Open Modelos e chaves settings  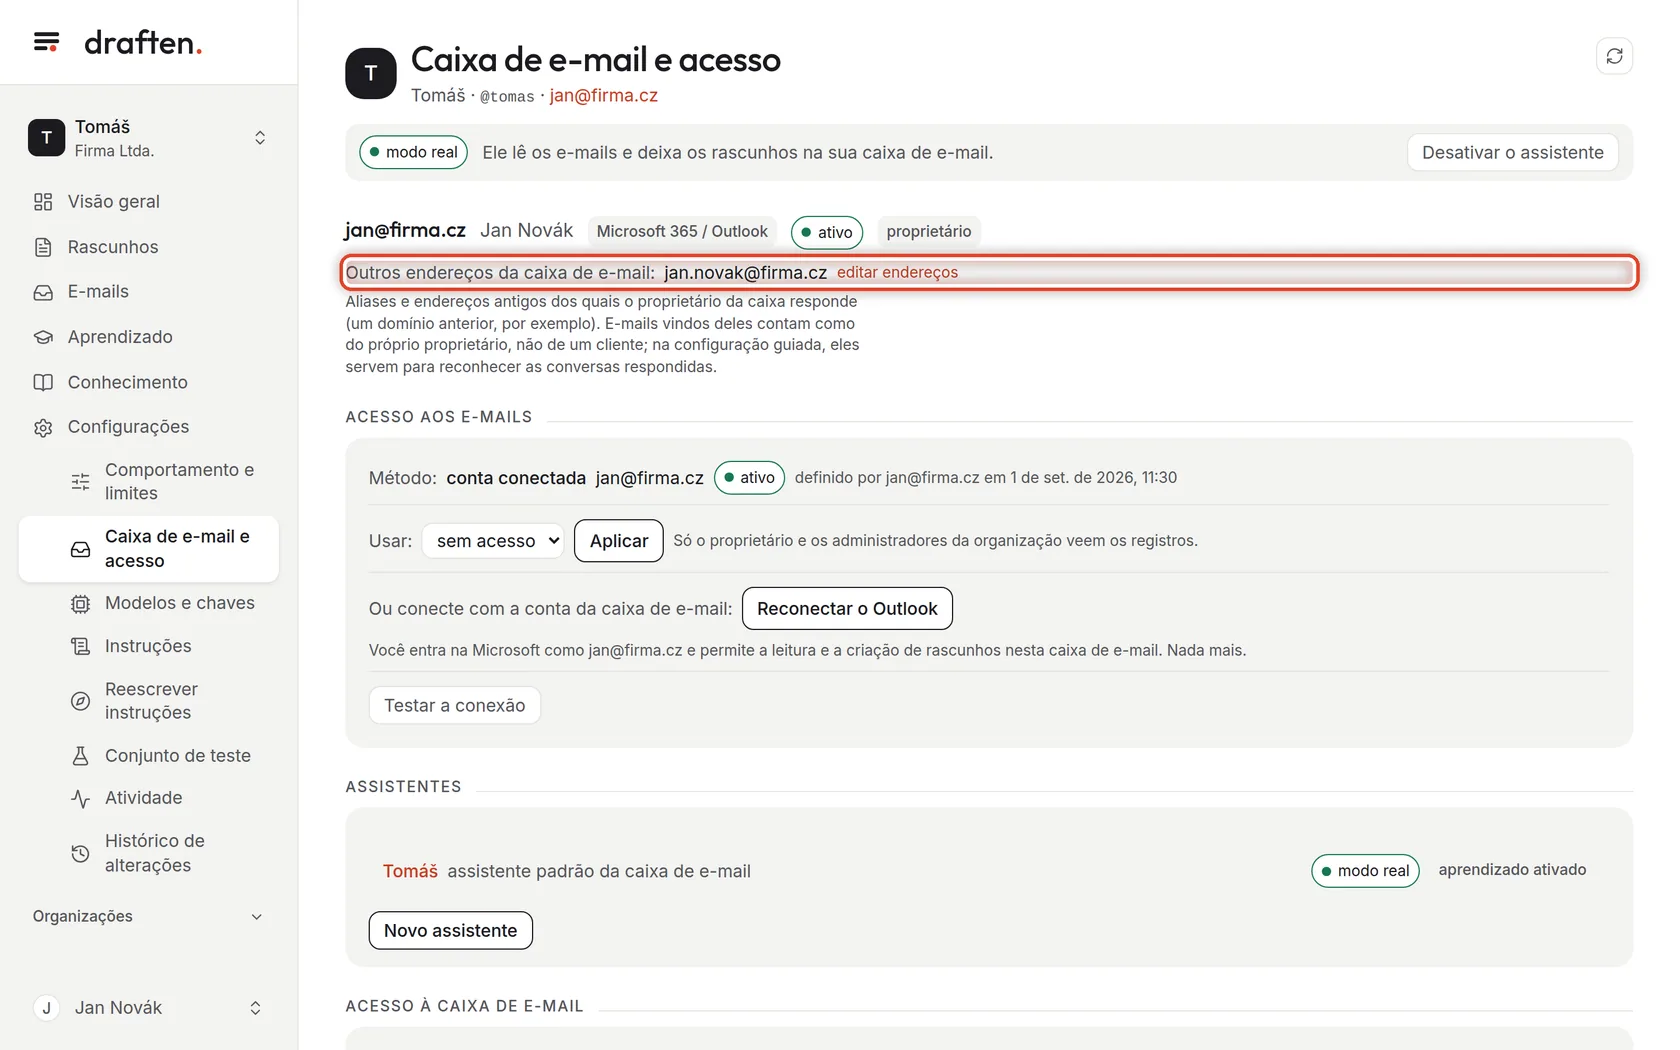(180, 604)
